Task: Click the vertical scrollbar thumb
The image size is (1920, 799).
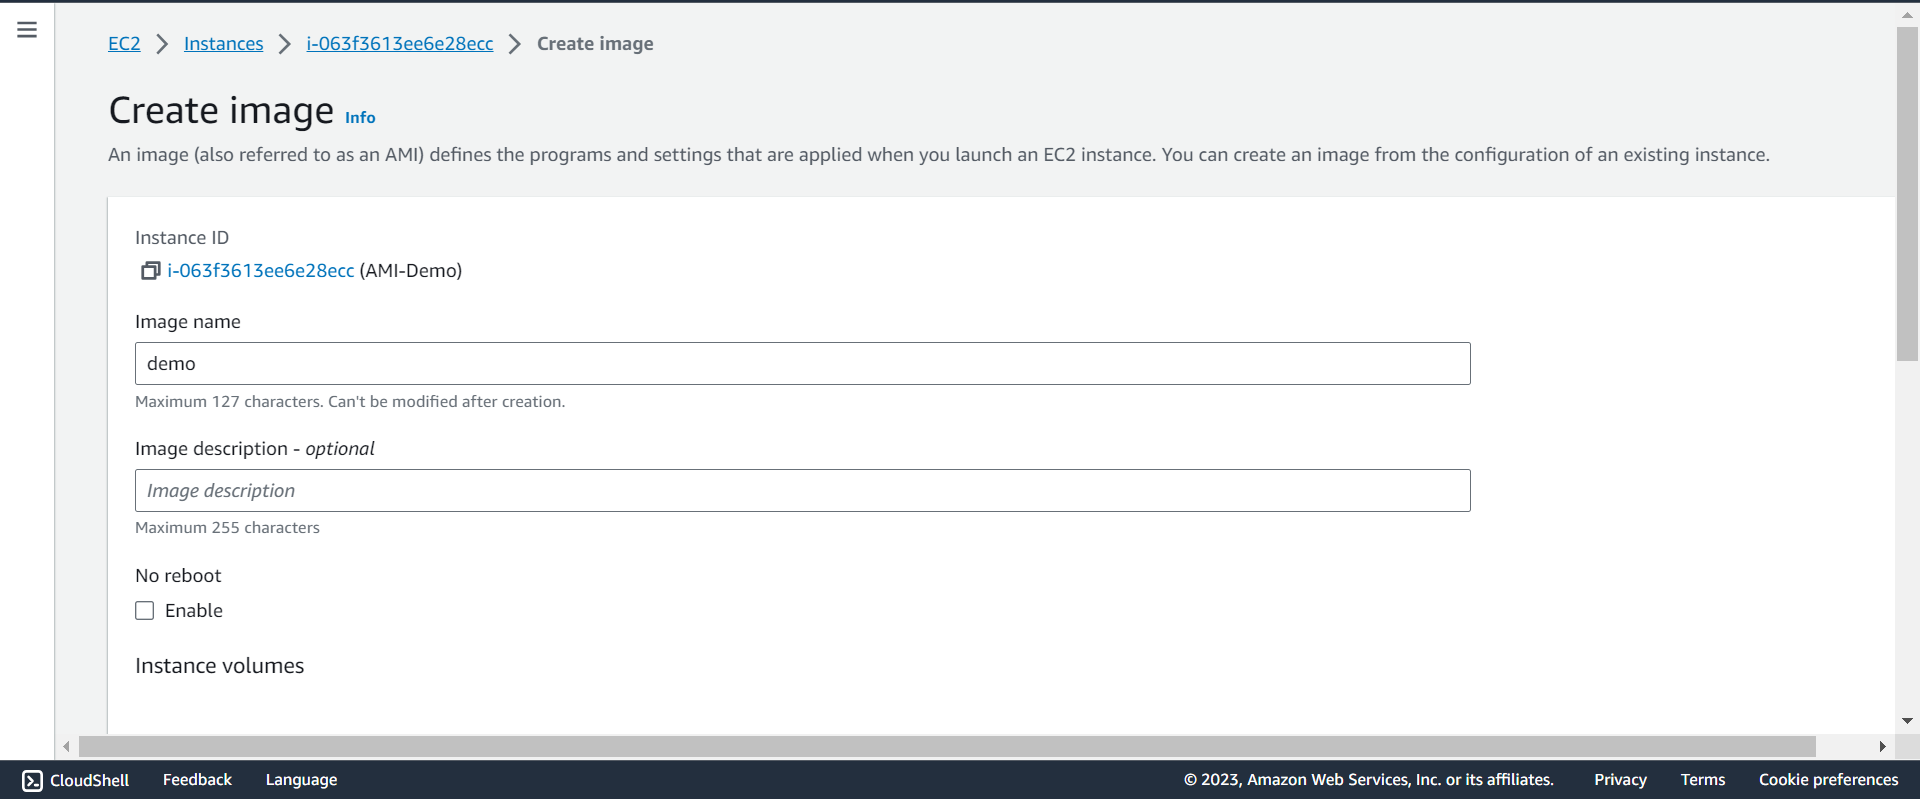Action: click(1907, 194)
